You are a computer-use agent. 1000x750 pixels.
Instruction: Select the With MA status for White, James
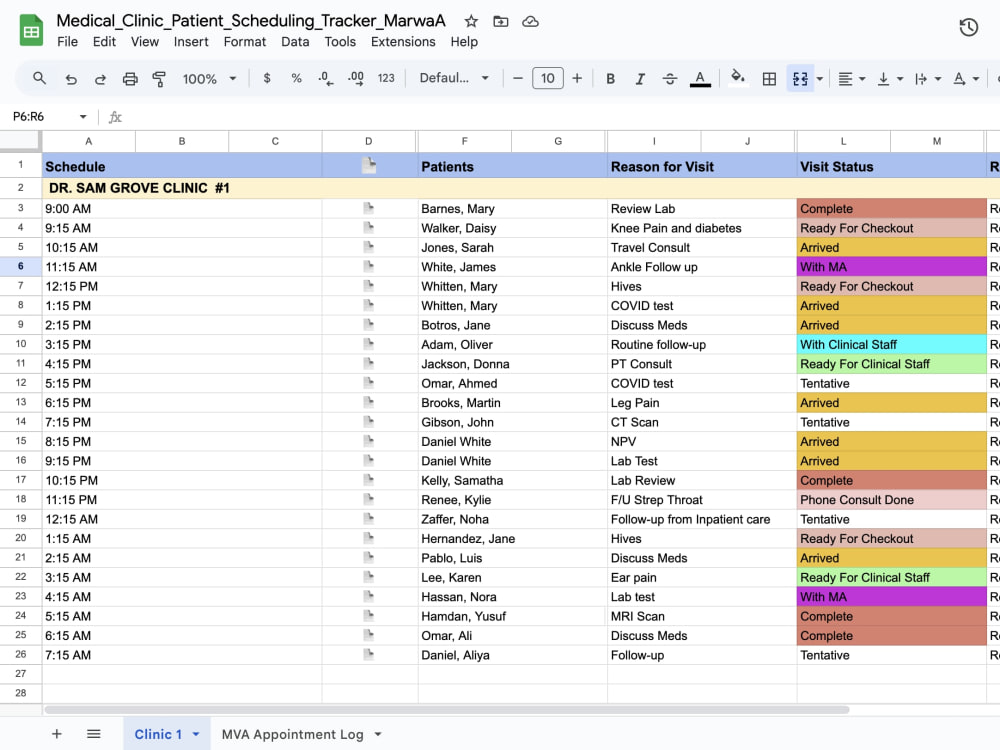point(892,267)
